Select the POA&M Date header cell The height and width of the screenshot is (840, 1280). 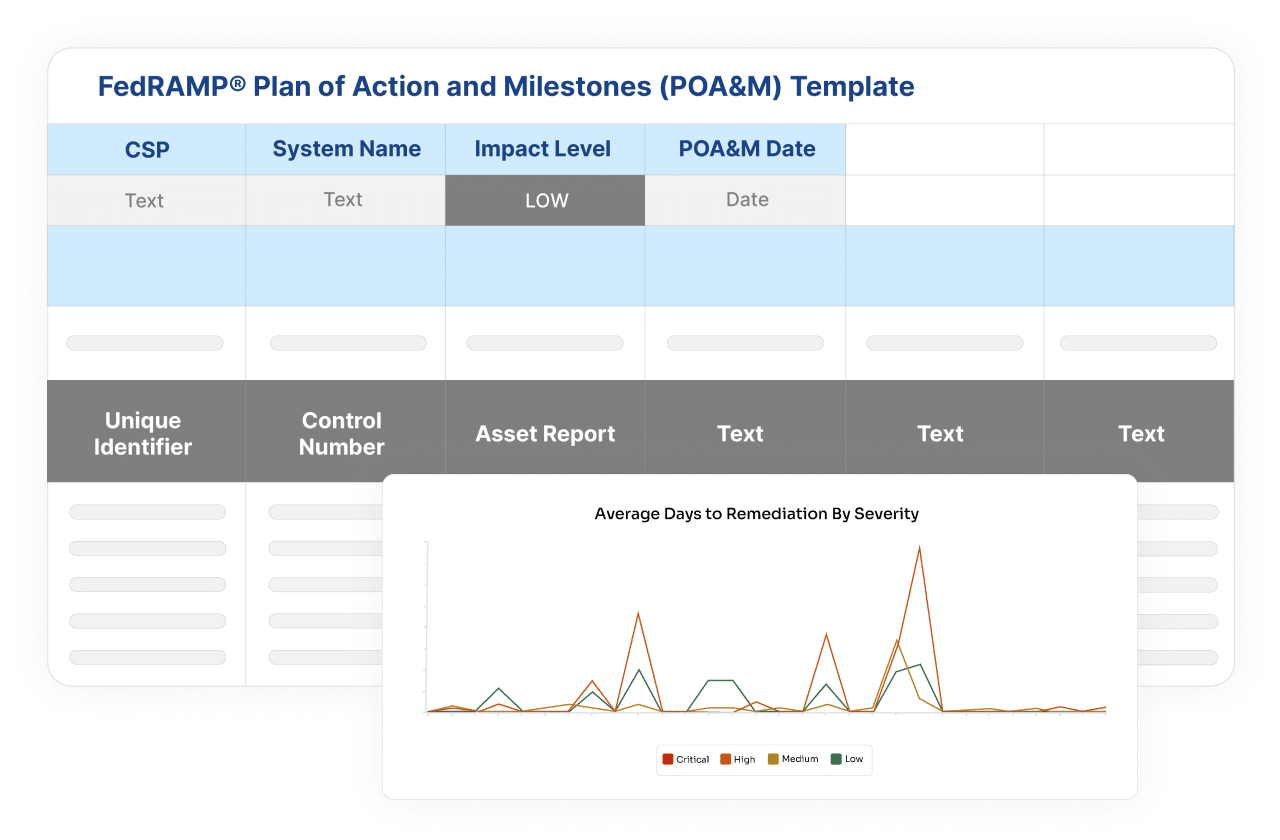746,150
